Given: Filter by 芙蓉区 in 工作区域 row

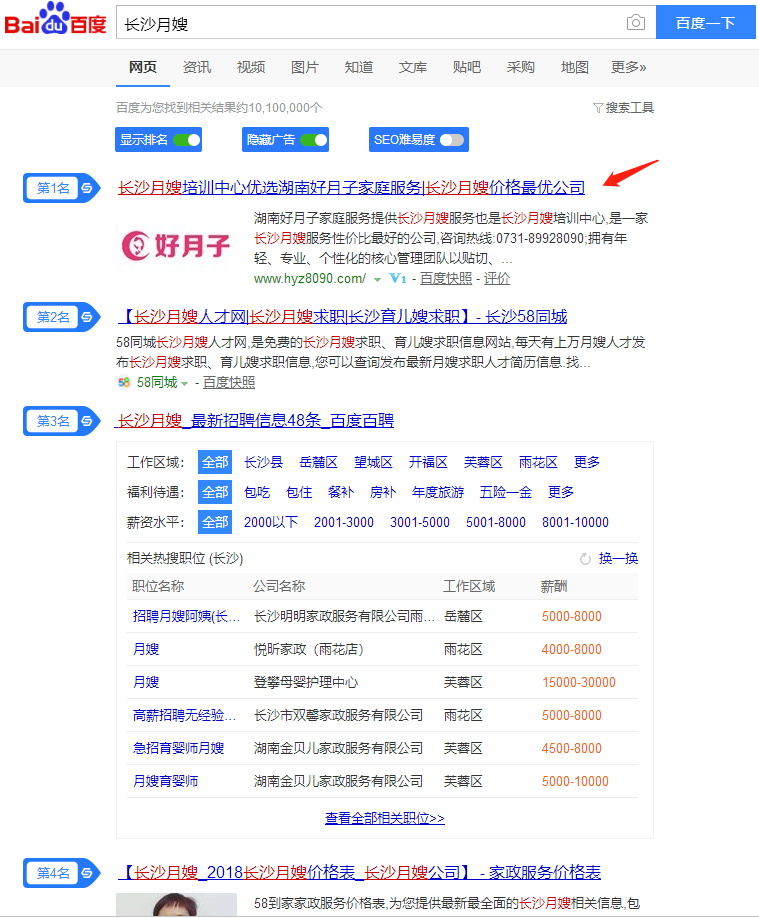Looking at the screenshot, I should (483, 463).
